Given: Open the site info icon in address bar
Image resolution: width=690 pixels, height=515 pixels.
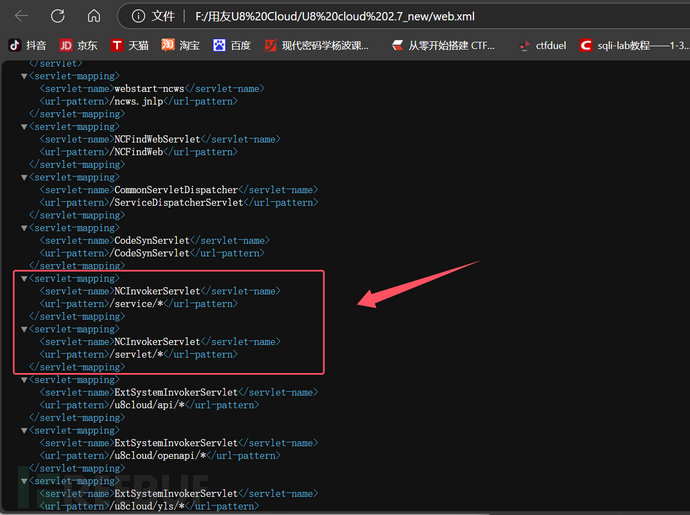Looking at the screenshot, I should pos(138,16).
